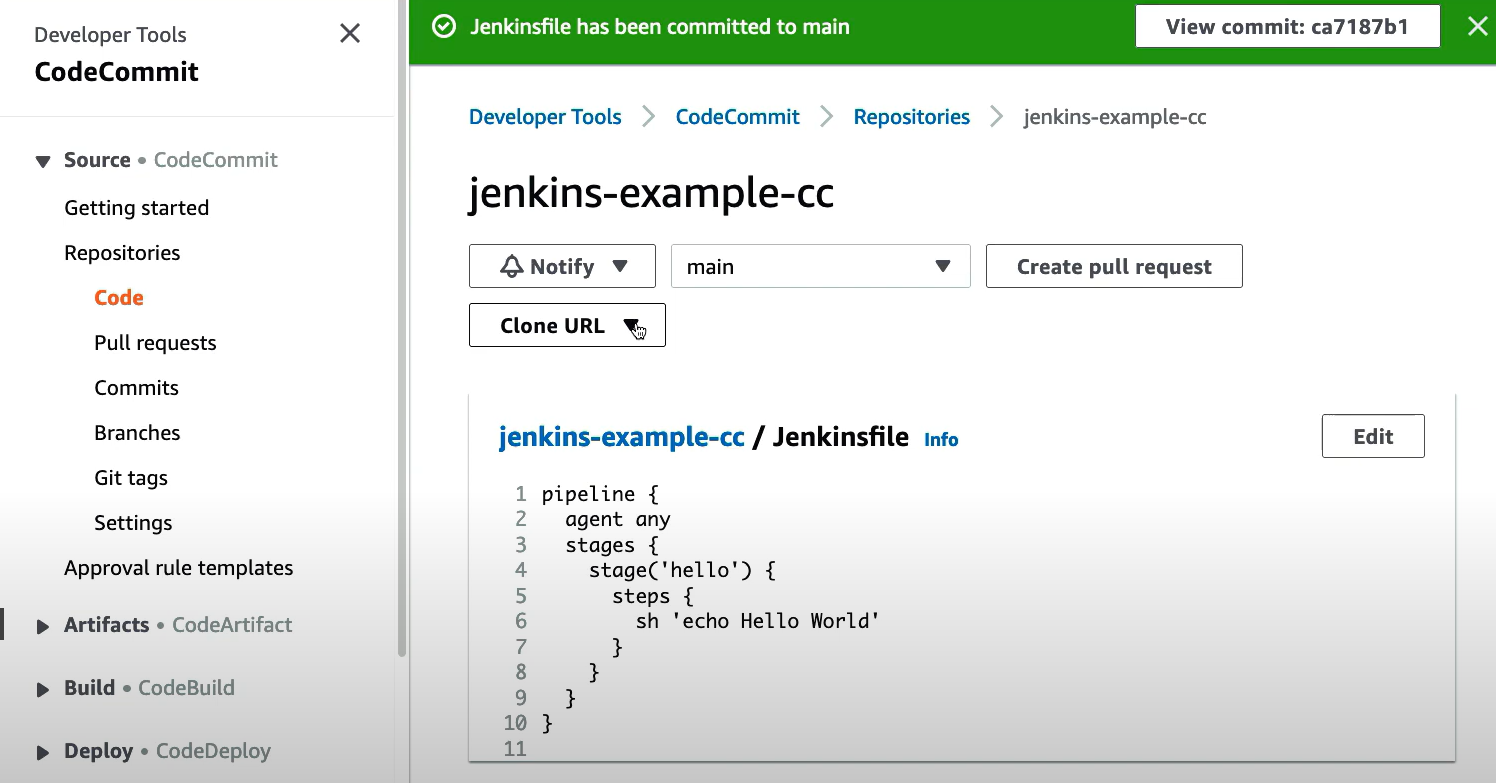This screenshot has height=783, width=1496.
Task: Click the green success checkmark icon
Action: (443, 27)
